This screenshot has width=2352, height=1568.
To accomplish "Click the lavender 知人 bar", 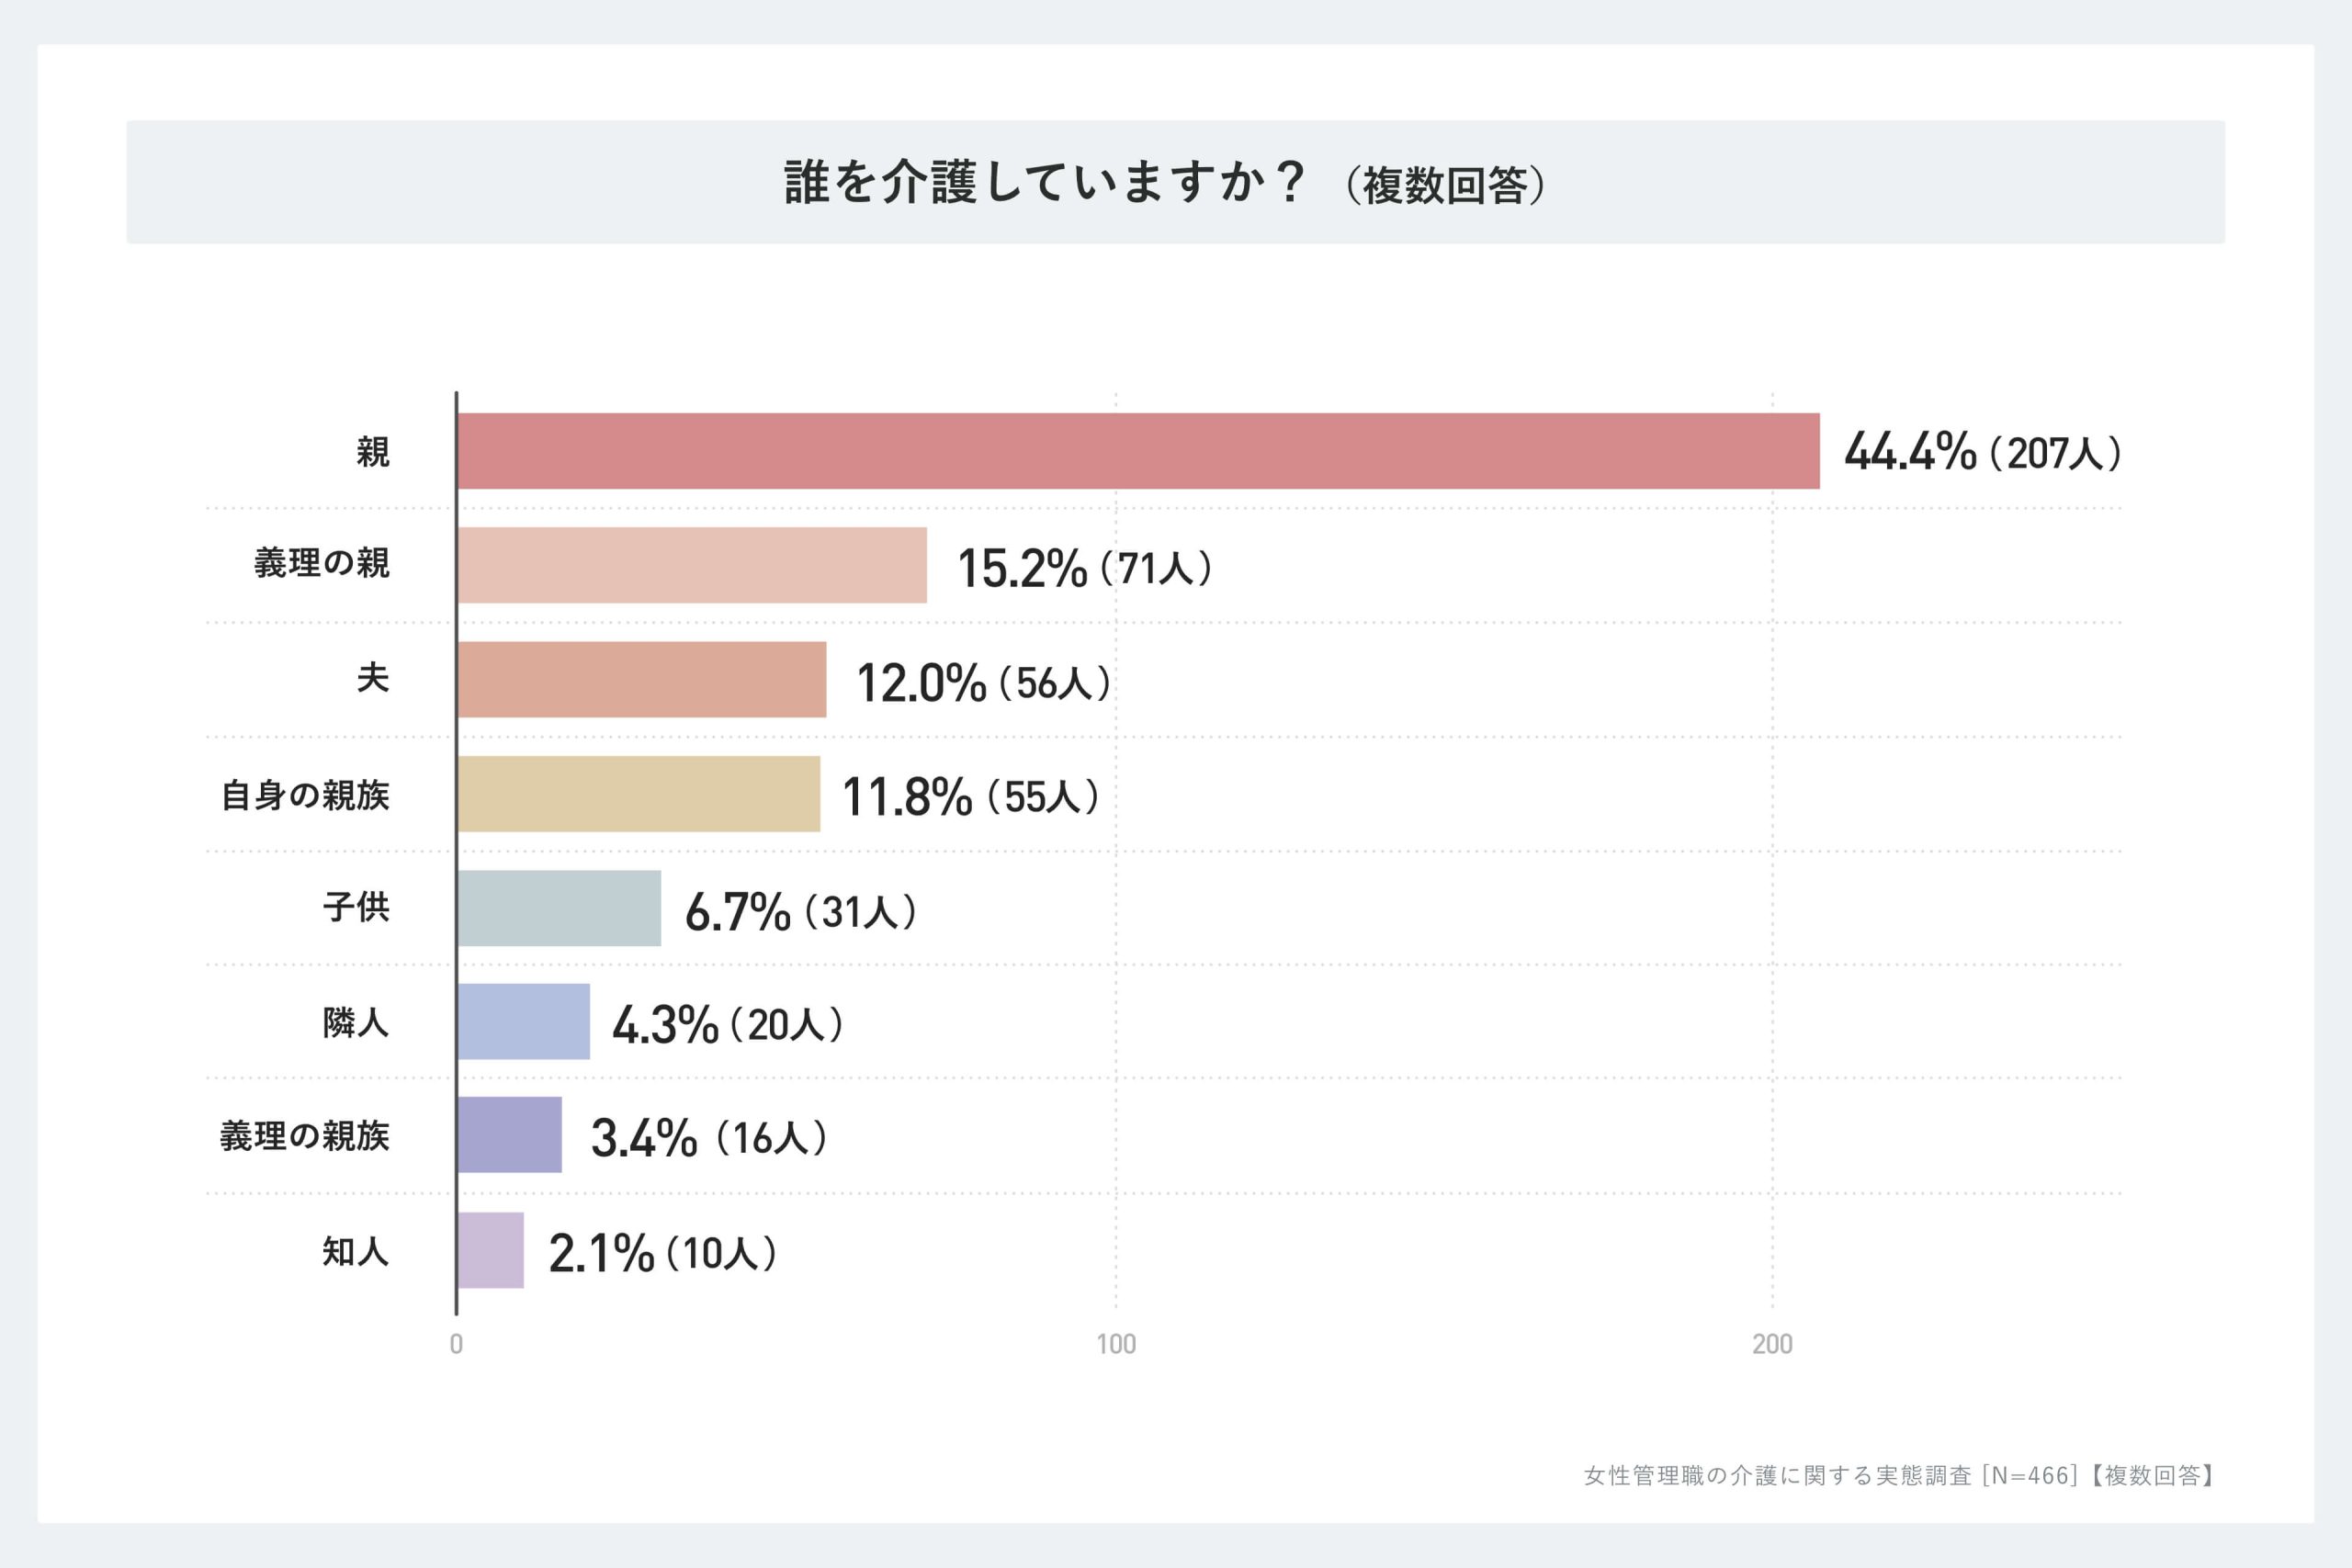I will point(491,1250).
